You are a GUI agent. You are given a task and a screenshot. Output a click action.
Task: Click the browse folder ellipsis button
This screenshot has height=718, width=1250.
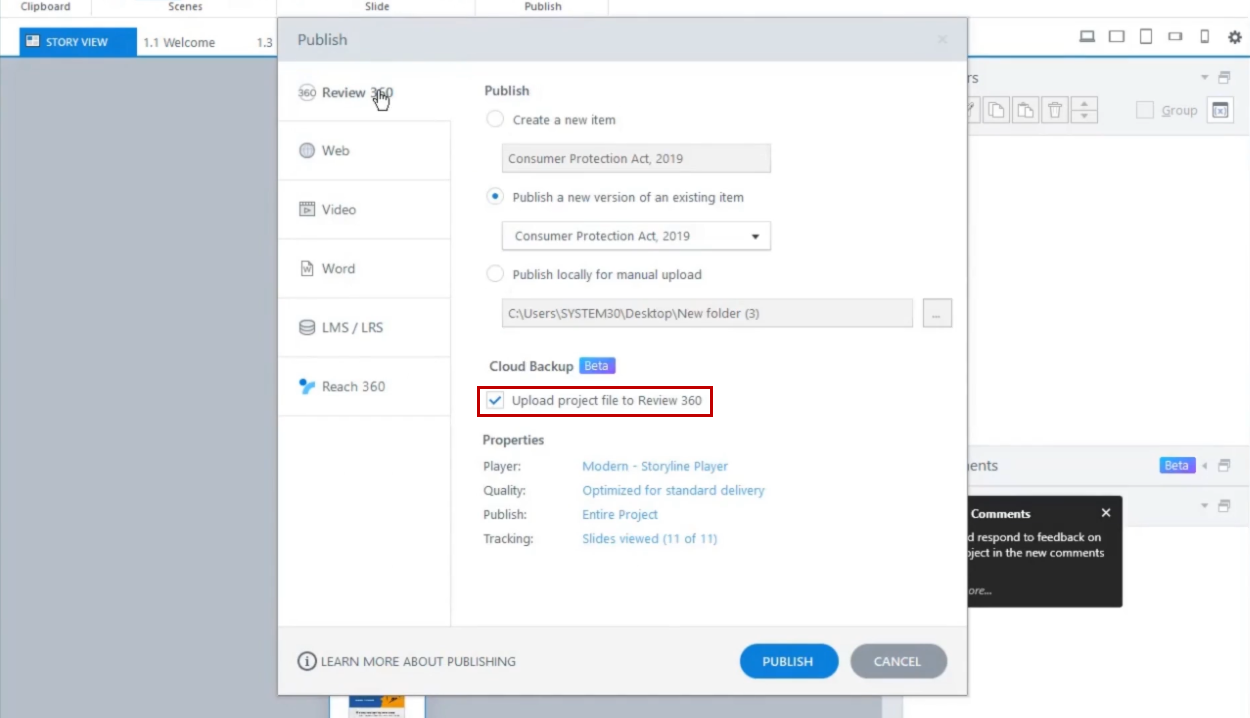tap(937, 313)
